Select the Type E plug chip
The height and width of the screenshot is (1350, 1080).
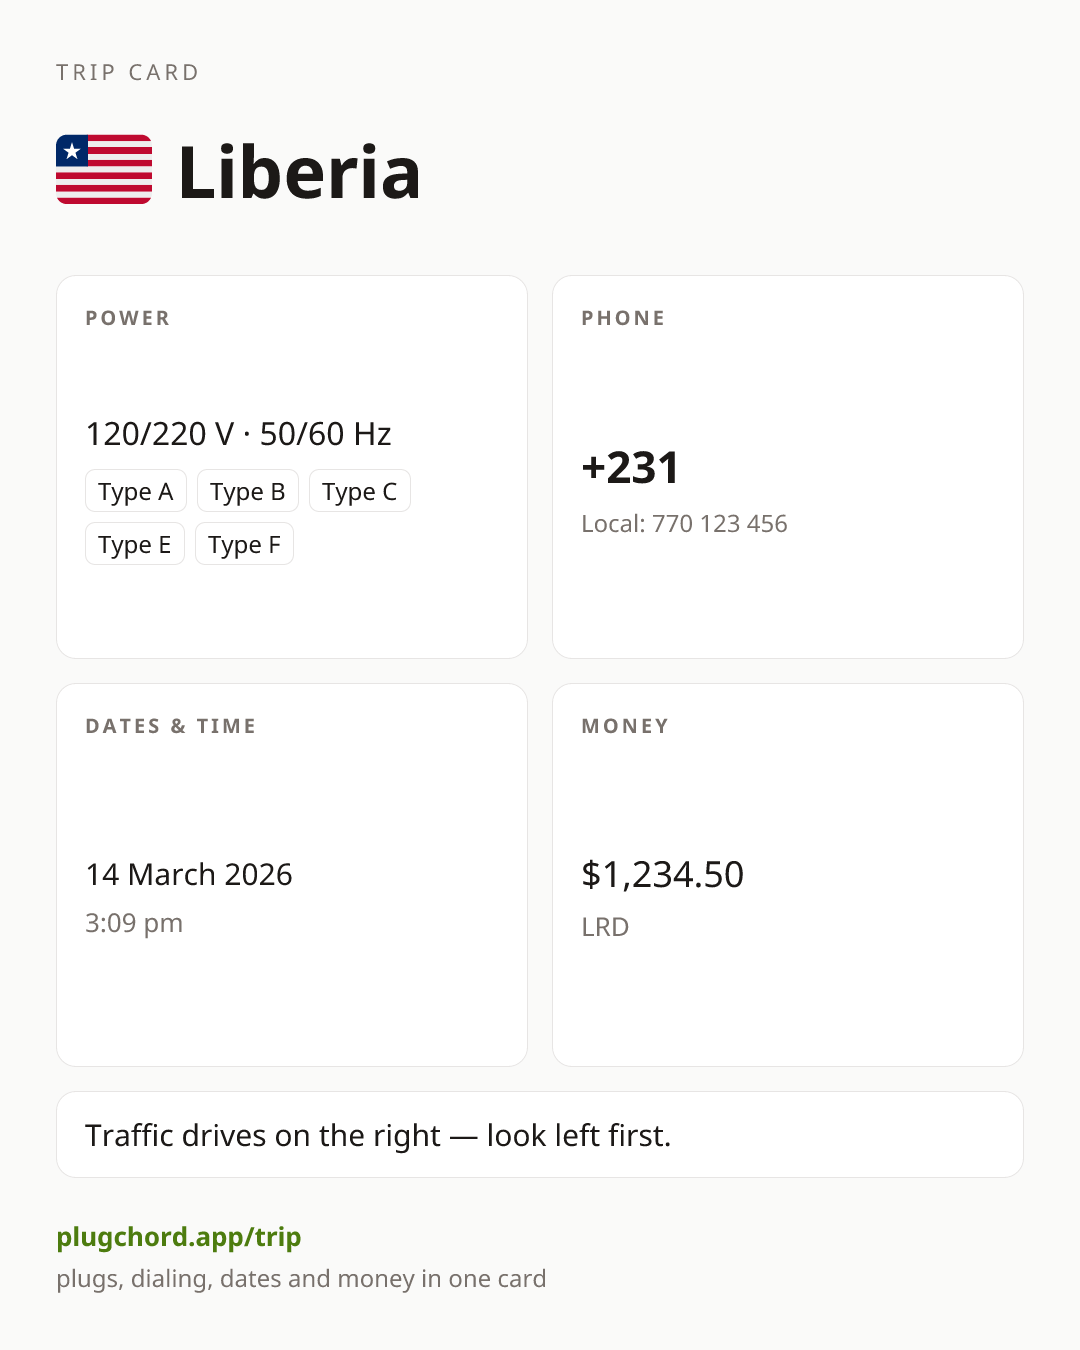pyautogui.click(x=135, y=544)
